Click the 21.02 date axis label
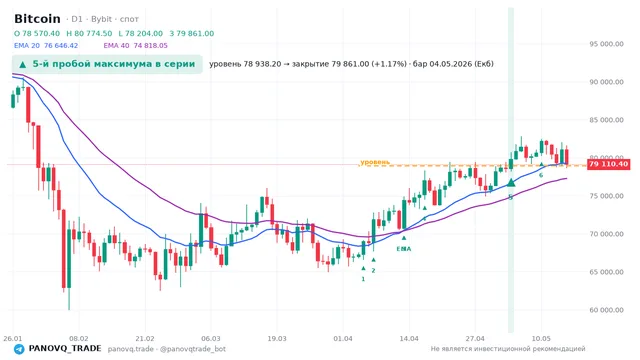Image resolution: width=640 pixels, height=360 pixels. click(x=145, y=338)
